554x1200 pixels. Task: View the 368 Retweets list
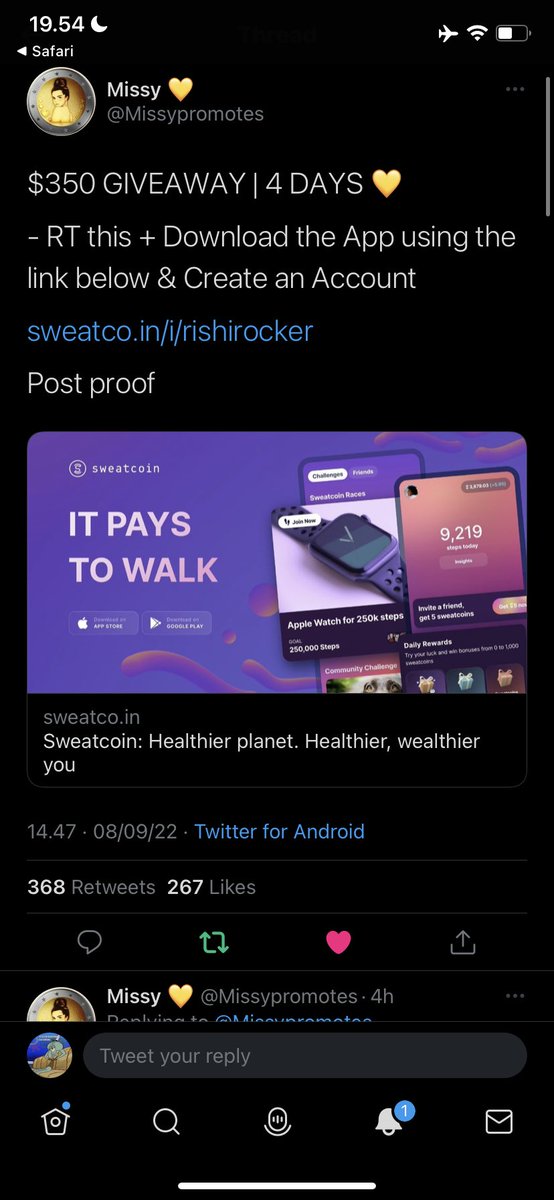pyautogui.click(x=91, y=887)
